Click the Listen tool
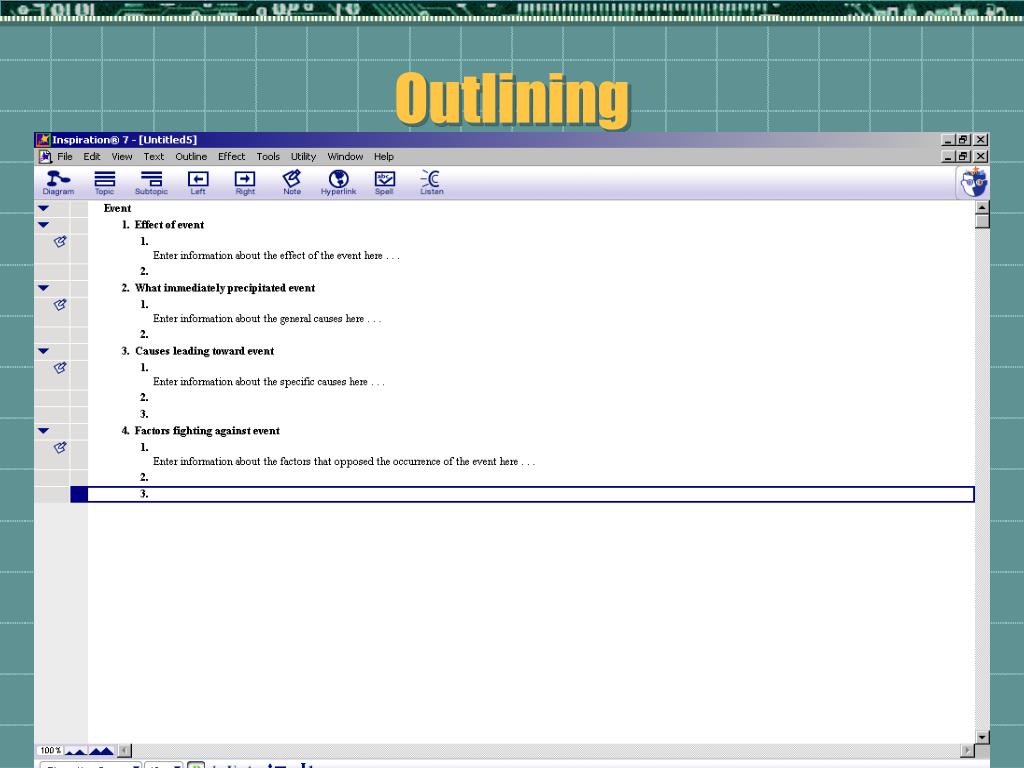This screenshot has width=1024, height=768. 432,182
